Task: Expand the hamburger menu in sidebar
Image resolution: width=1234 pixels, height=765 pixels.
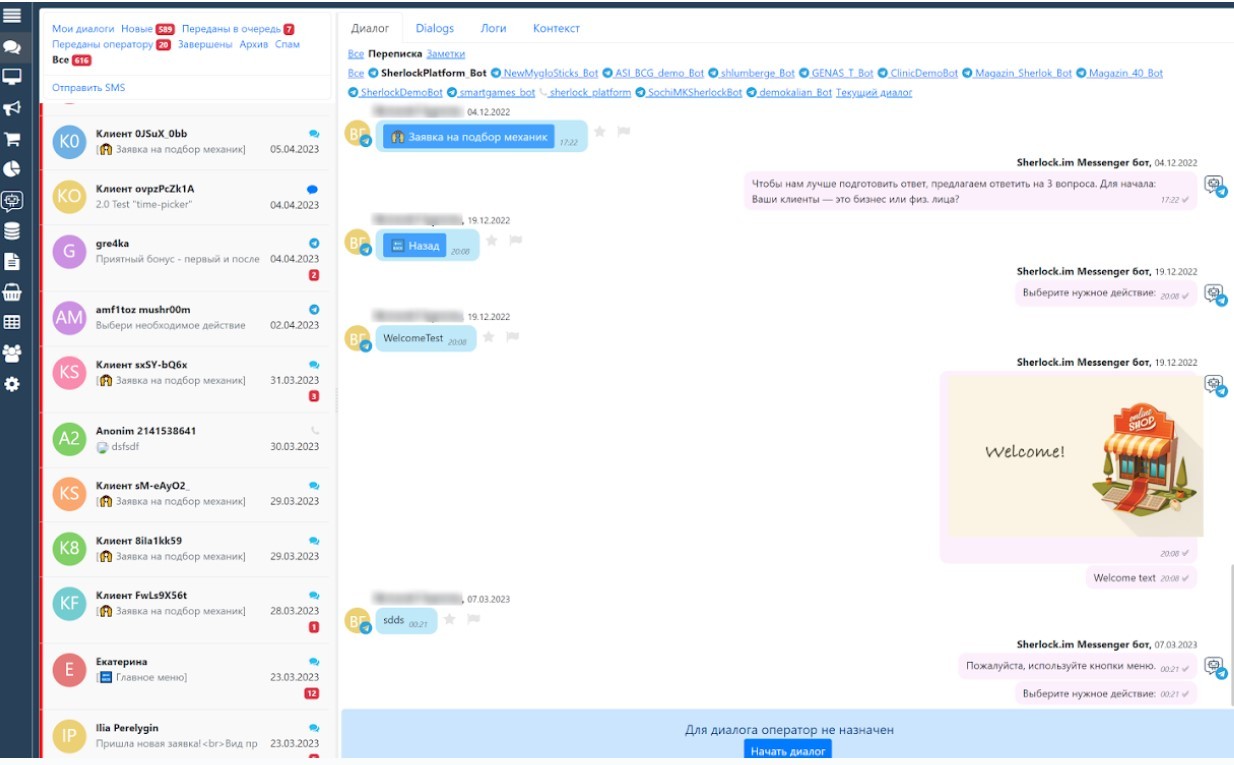Action: pos(13,15)
